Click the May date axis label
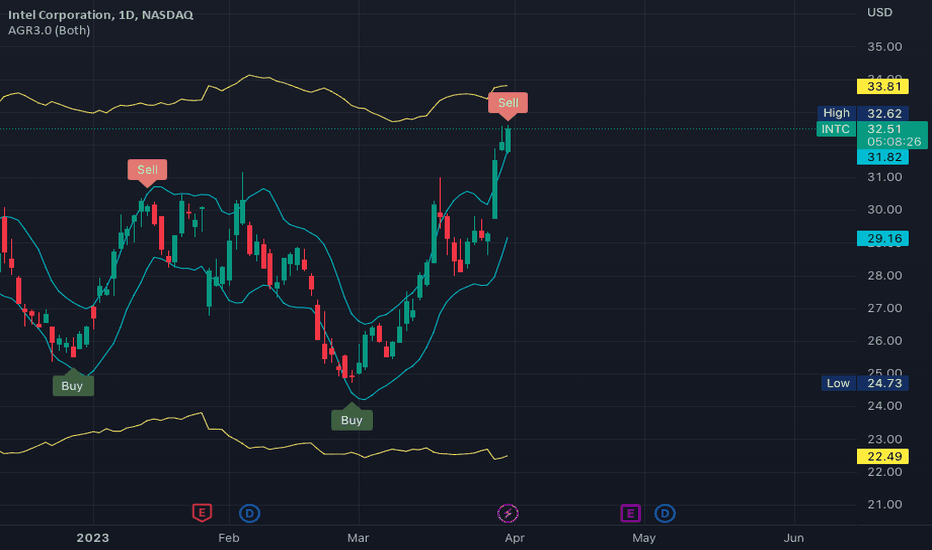Viewport: 932px width, 550px height. [x=644, y=538]
